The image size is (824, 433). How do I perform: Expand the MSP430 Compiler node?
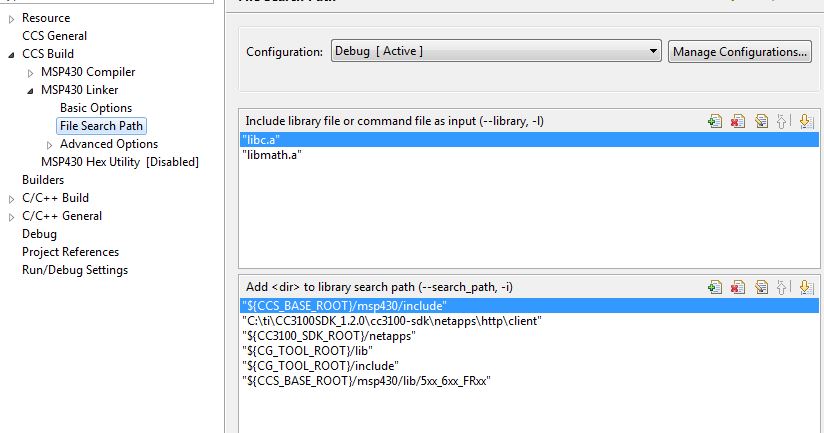point(30,73)
